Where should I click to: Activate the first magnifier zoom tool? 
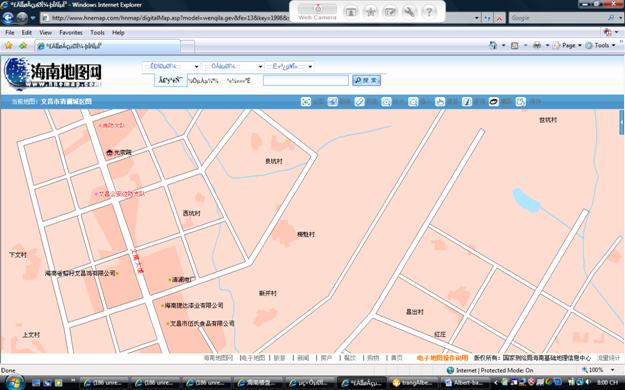386,102
